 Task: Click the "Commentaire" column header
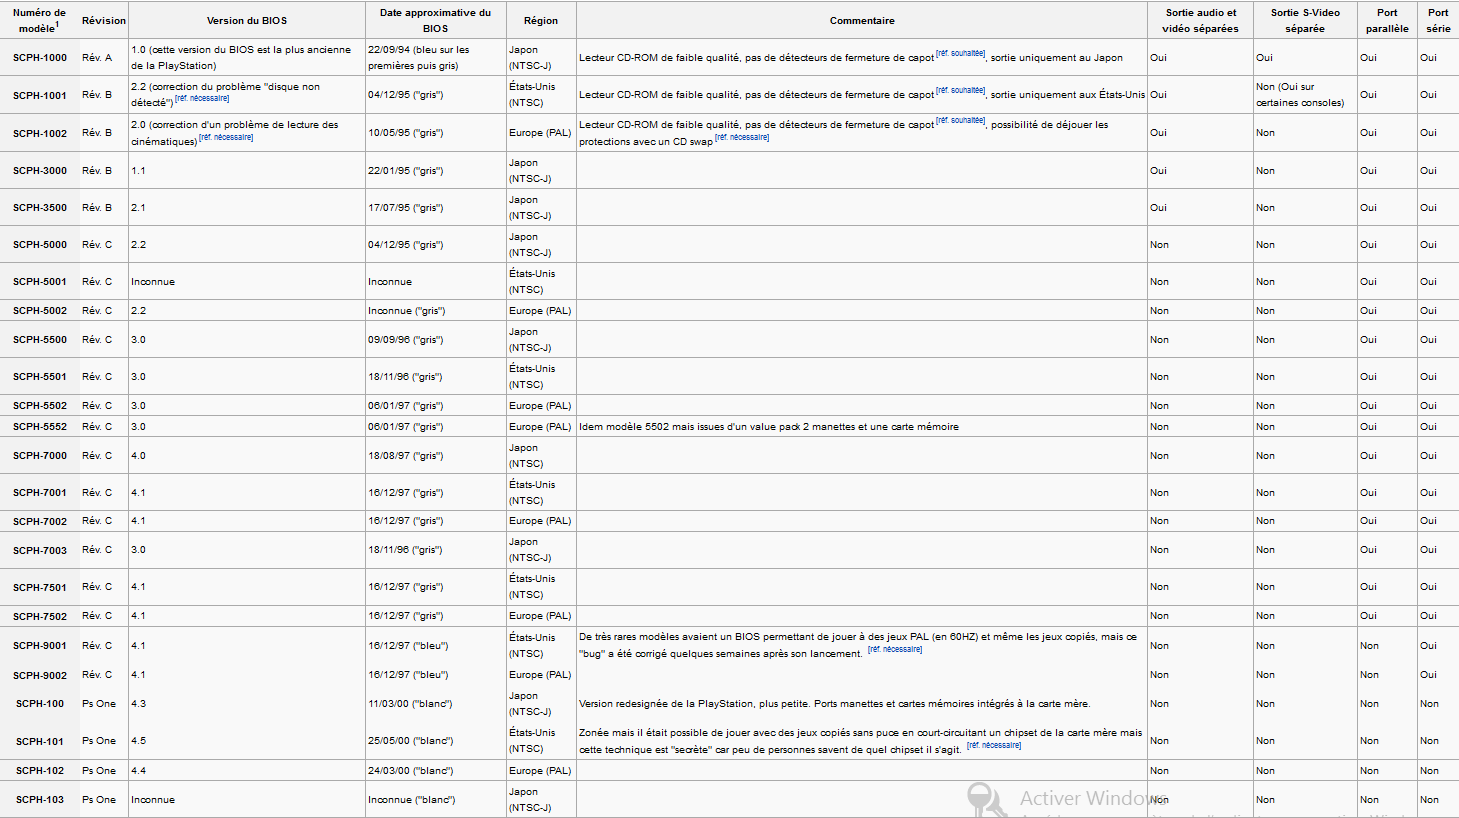[862, 20]
